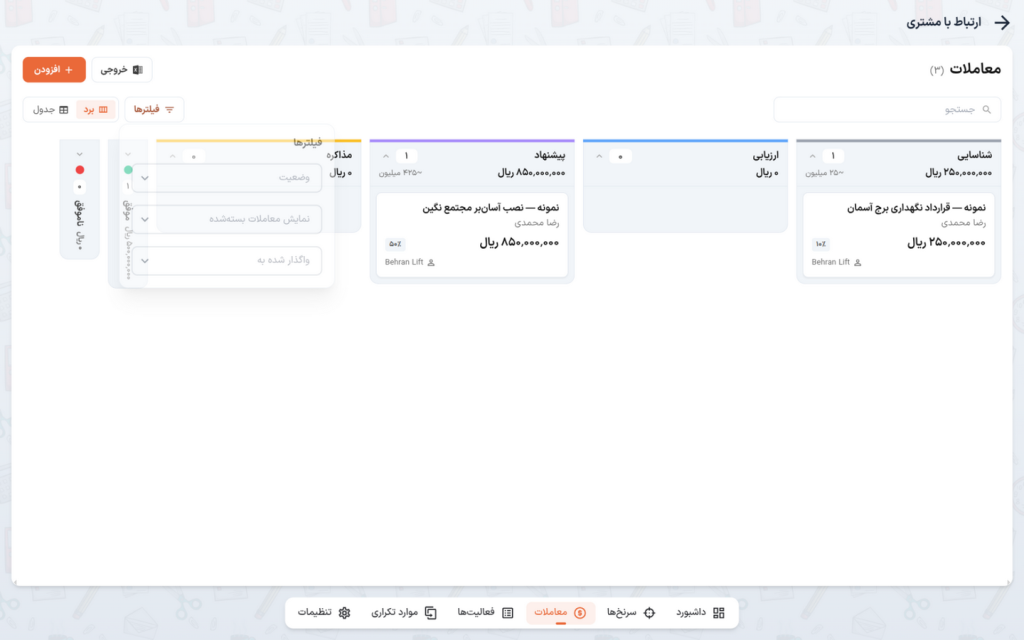Open the وضعیت status dropdown

coord(227,178)
